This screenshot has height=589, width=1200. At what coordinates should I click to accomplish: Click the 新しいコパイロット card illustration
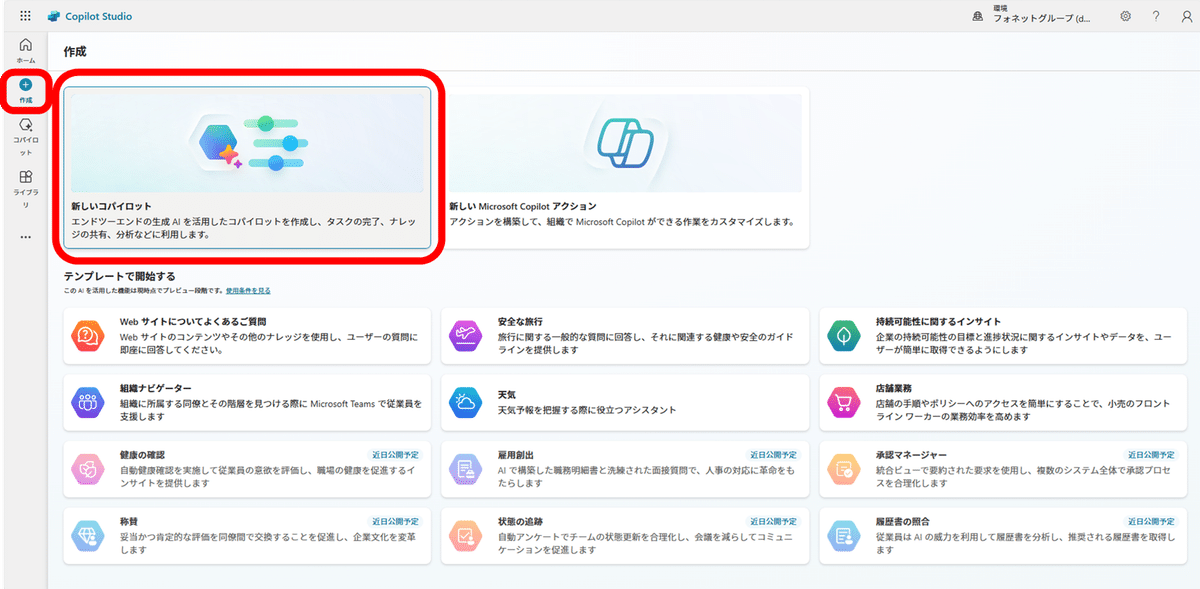coord(247,141)
